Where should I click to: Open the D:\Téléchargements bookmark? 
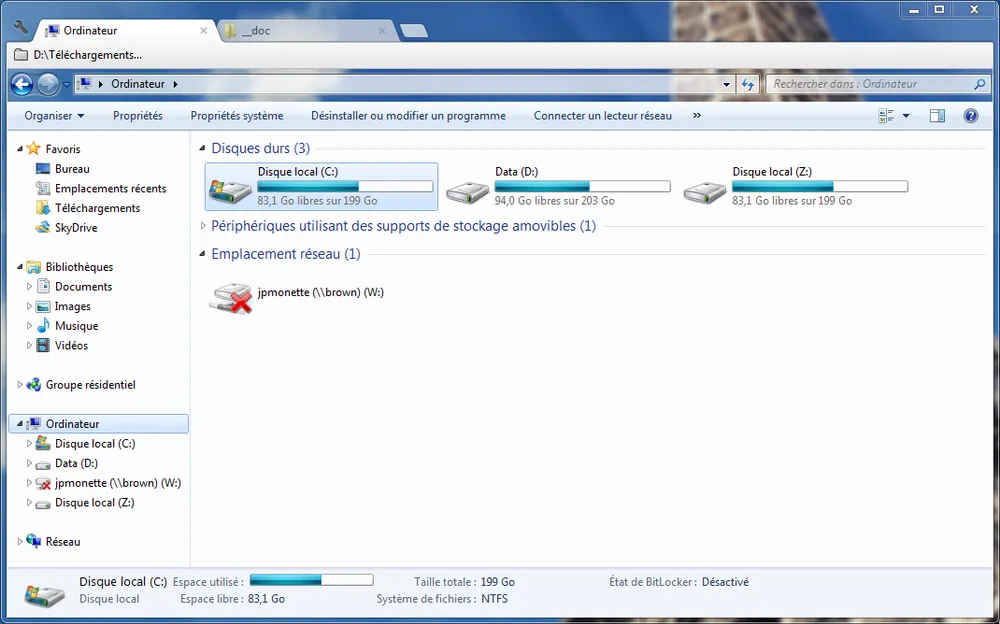pos(78,55)
